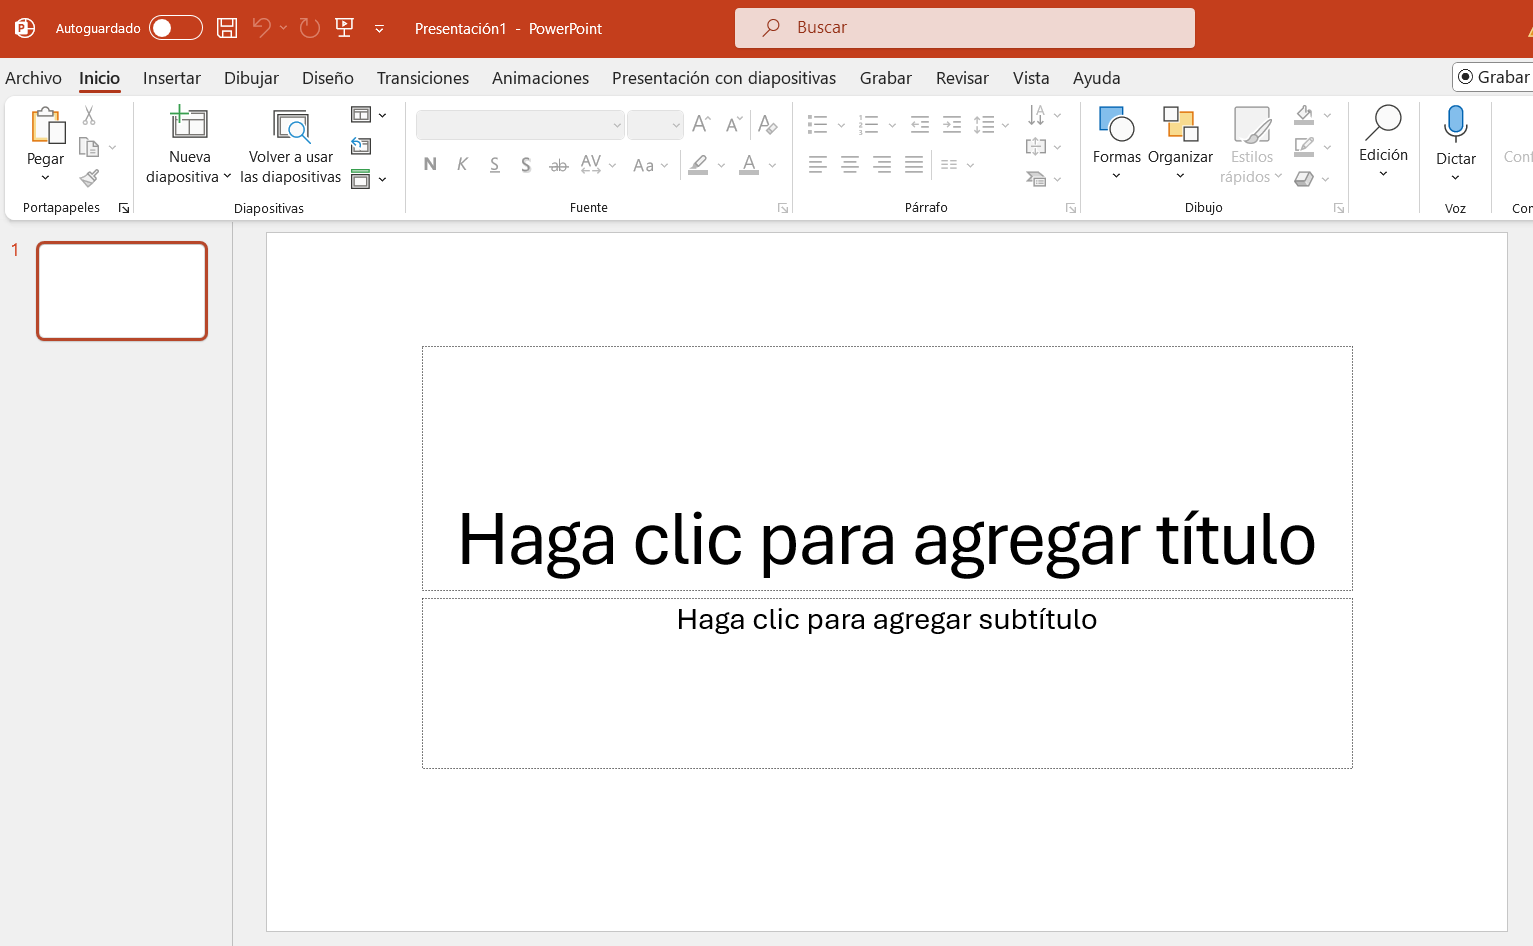The image size is (1533, 946).
Task: Switch to the Insertar tab
Action: click(x=172, y=78)
